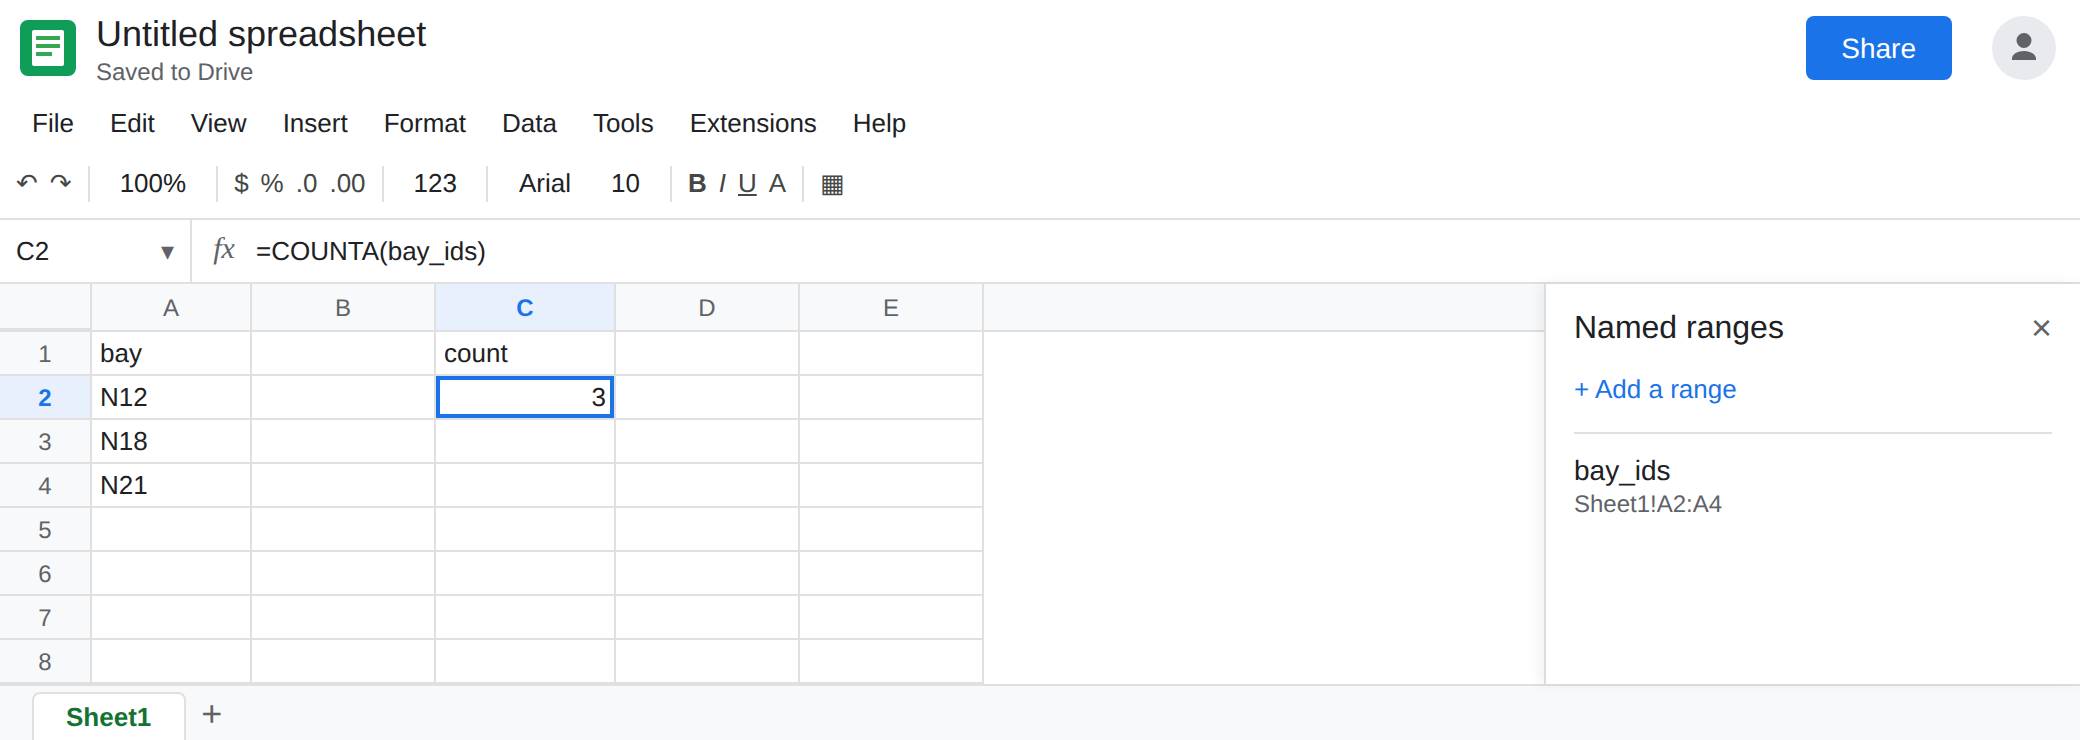Select column C header
This screenshot has height=740, width=2080.
[525, 308]
